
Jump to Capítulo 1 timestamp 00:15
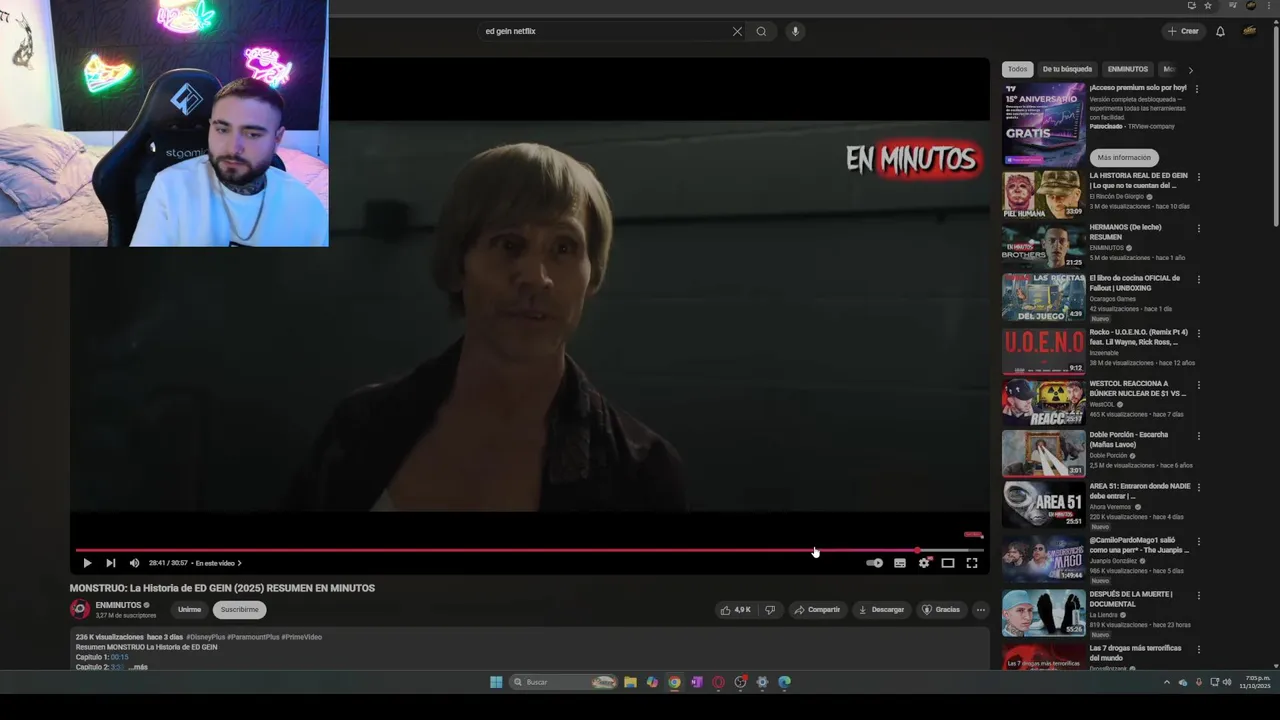[119, 657]
